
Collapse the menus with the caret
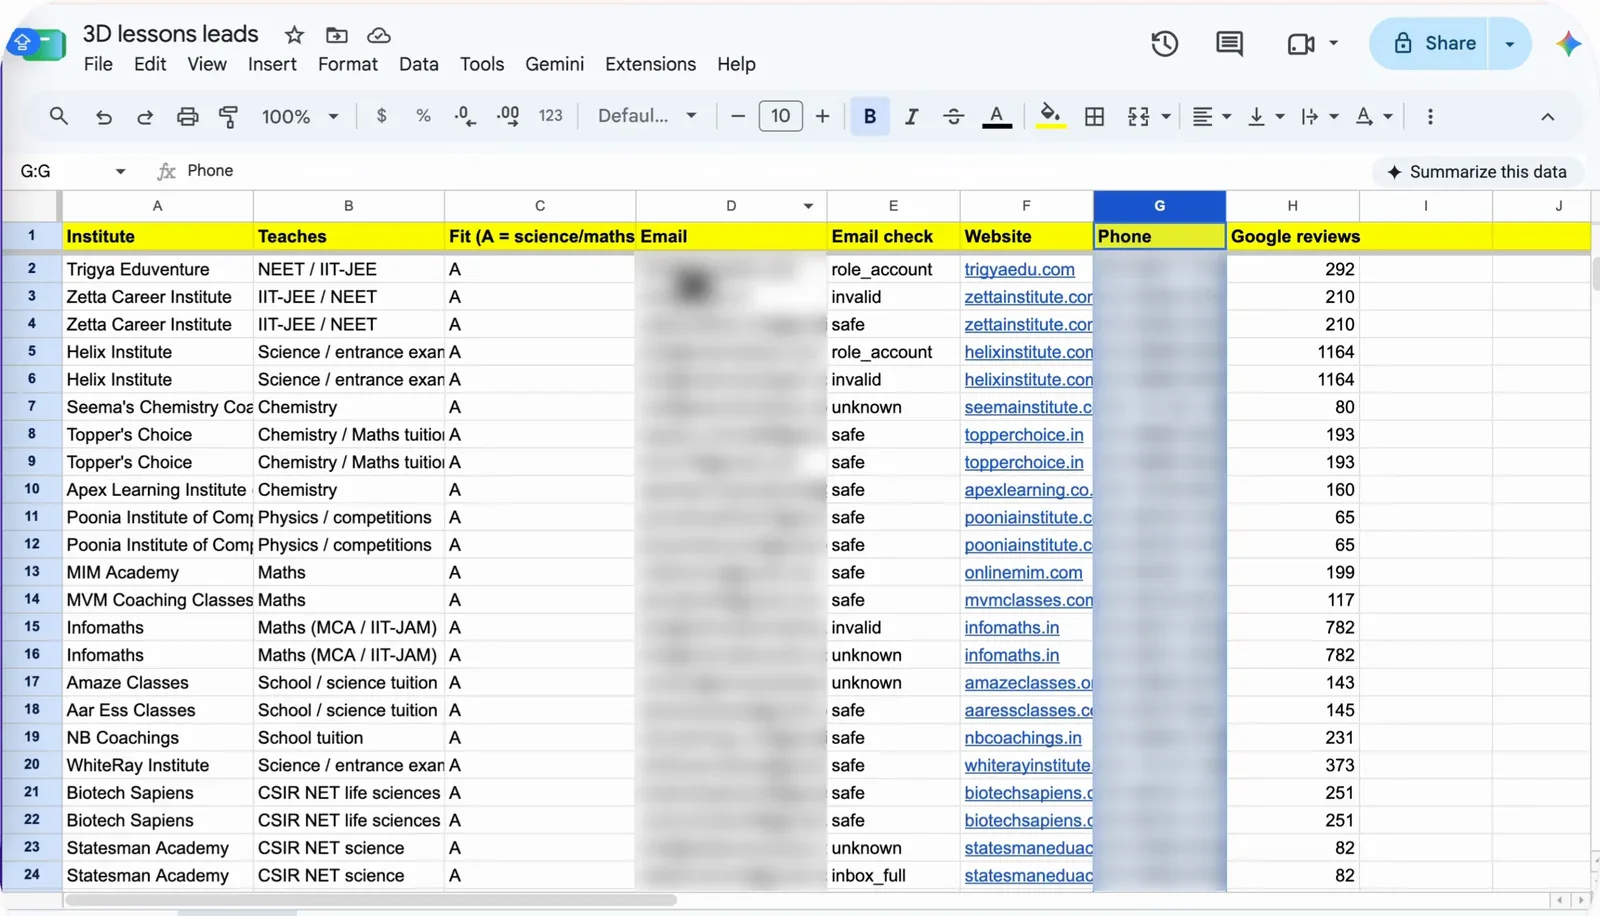coord(1547,116)
